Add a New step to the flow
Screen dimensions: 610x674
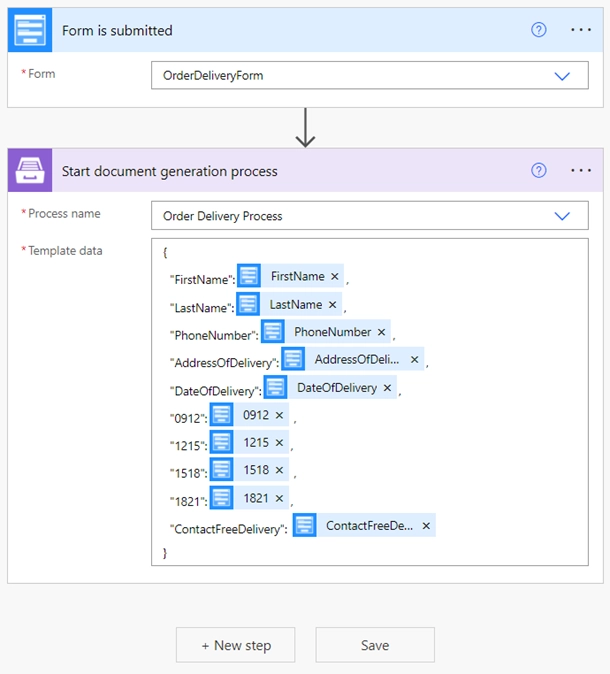pyautogui.click(x=236, y=645)
